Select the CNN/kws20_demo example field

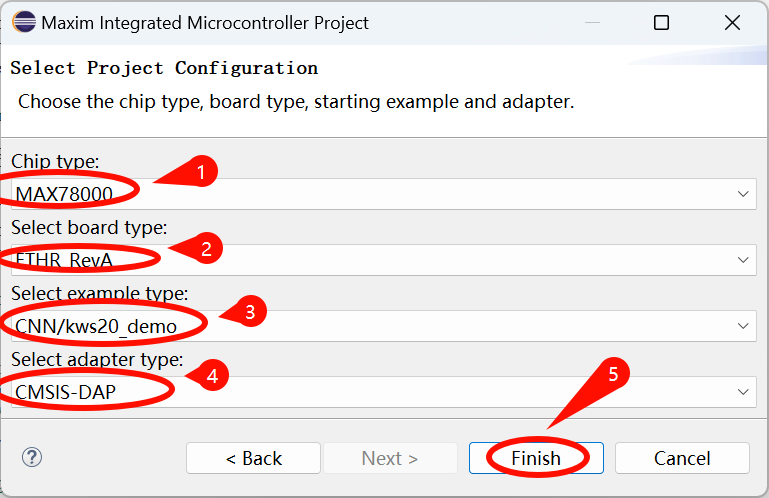pyautogui.click(x=384, y=326)
